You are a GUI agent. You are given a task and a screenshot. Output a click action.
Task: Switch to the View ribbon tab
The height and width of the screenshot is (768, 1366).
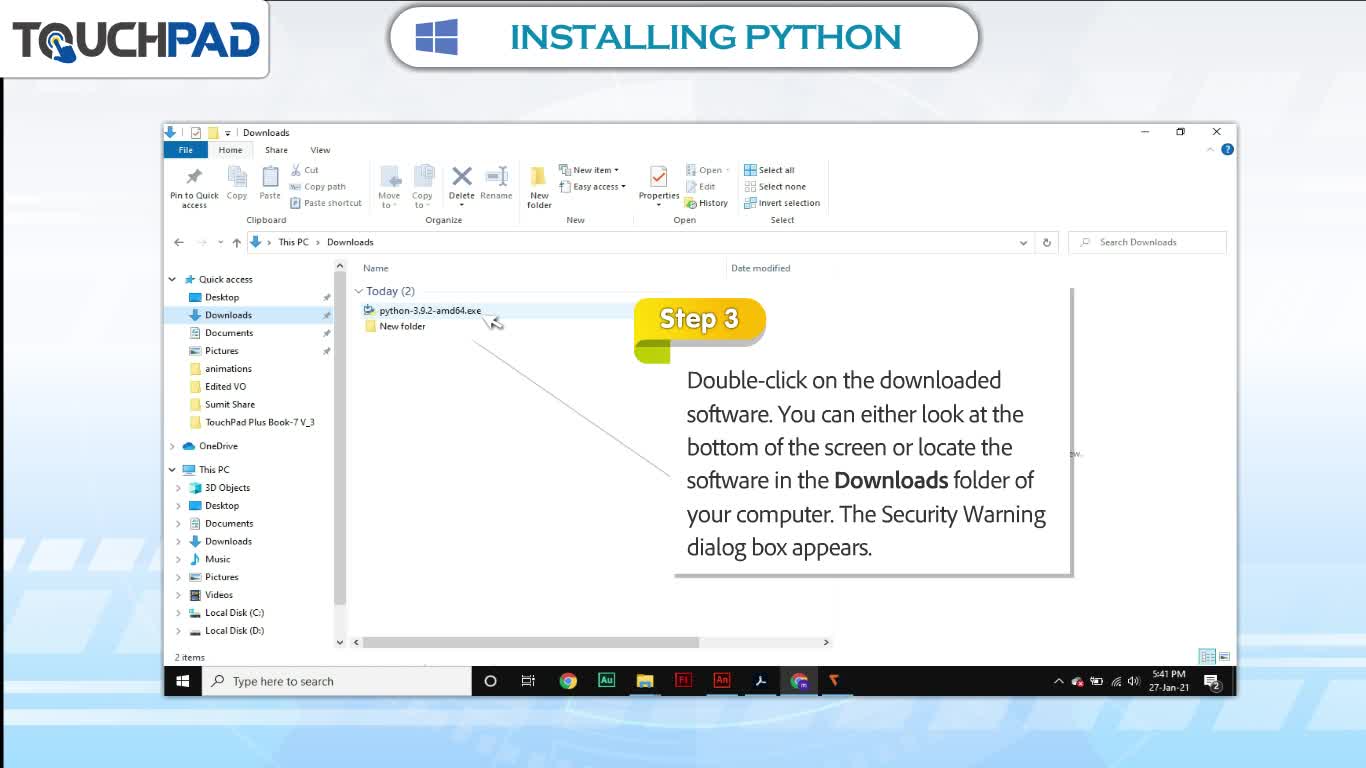(x=320, y=150)
